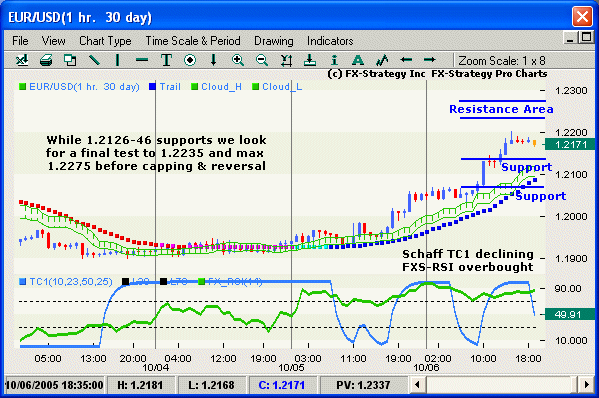Click the left arrow navigation icon

click(406, 60)
